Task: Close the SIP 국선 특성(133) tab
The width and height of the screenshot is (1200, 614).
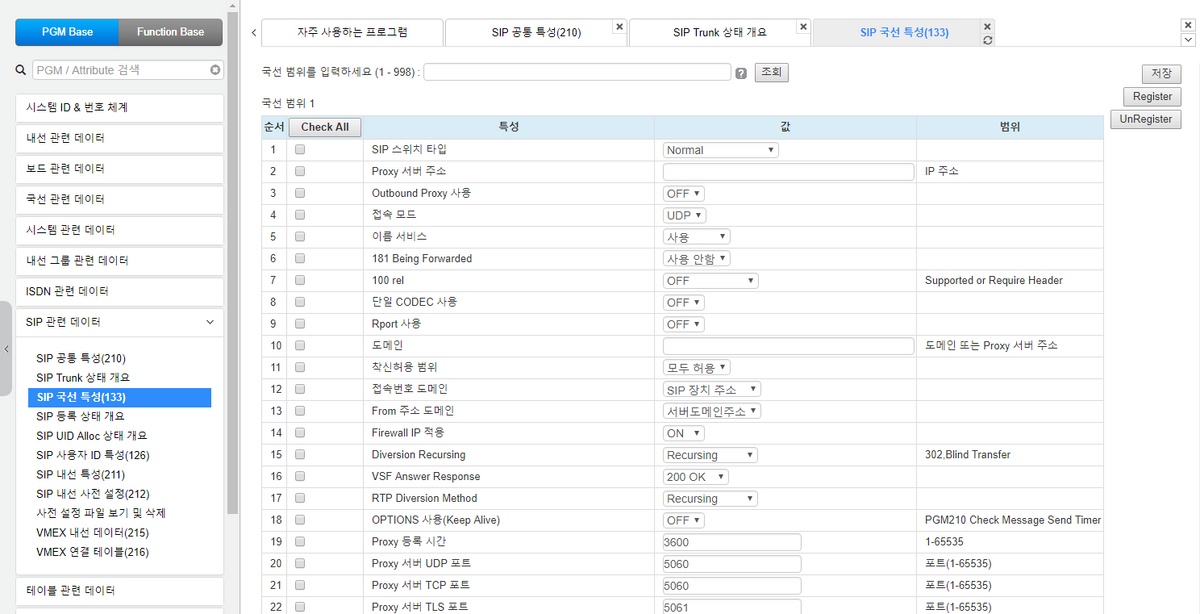Action: 988,26
